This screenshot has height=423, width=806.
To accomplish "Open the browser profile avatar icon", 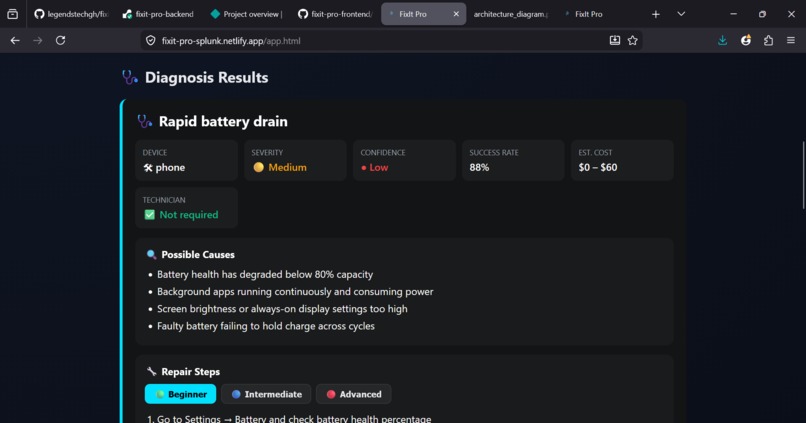I will tap(746, 40).
